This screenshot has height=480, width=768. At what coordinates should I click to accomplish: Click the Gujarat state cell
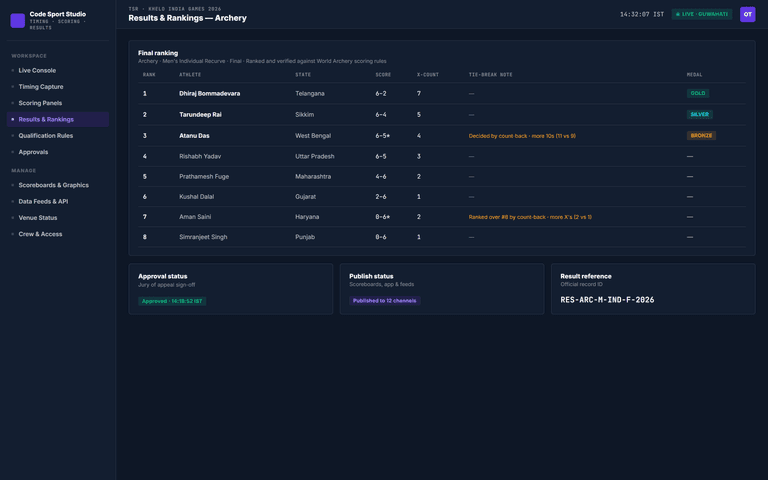306,196
